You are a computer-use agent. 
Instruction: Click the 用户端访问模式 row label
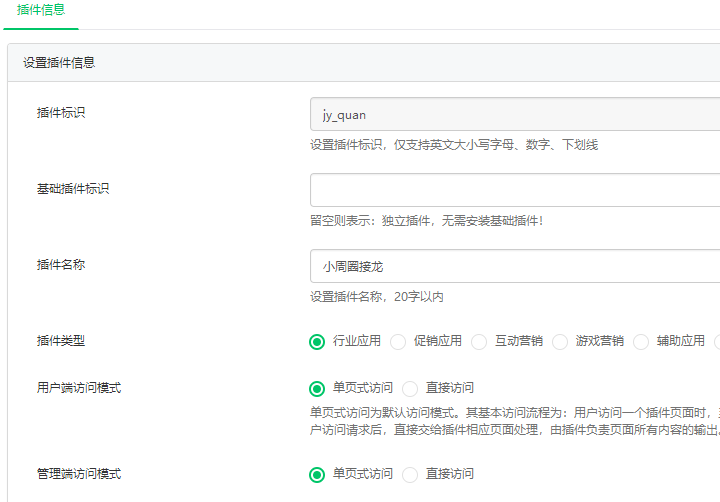click(79, 388)
